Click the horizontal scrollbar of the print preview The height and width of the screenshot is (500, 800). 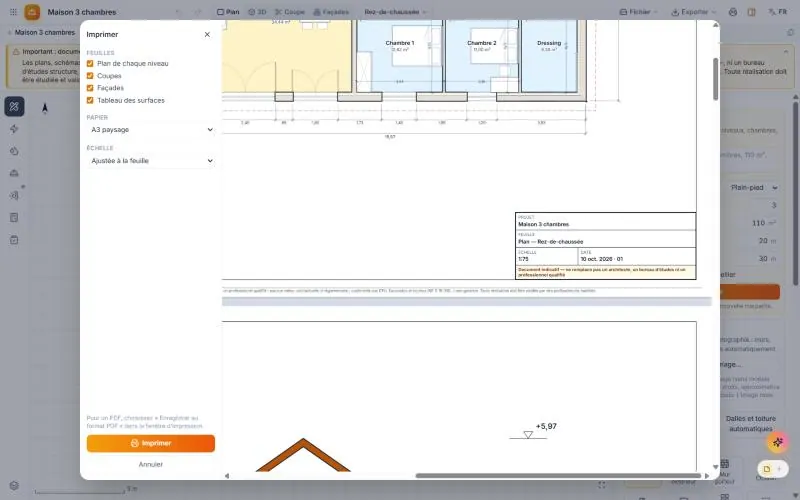click(x=558, y=476)
